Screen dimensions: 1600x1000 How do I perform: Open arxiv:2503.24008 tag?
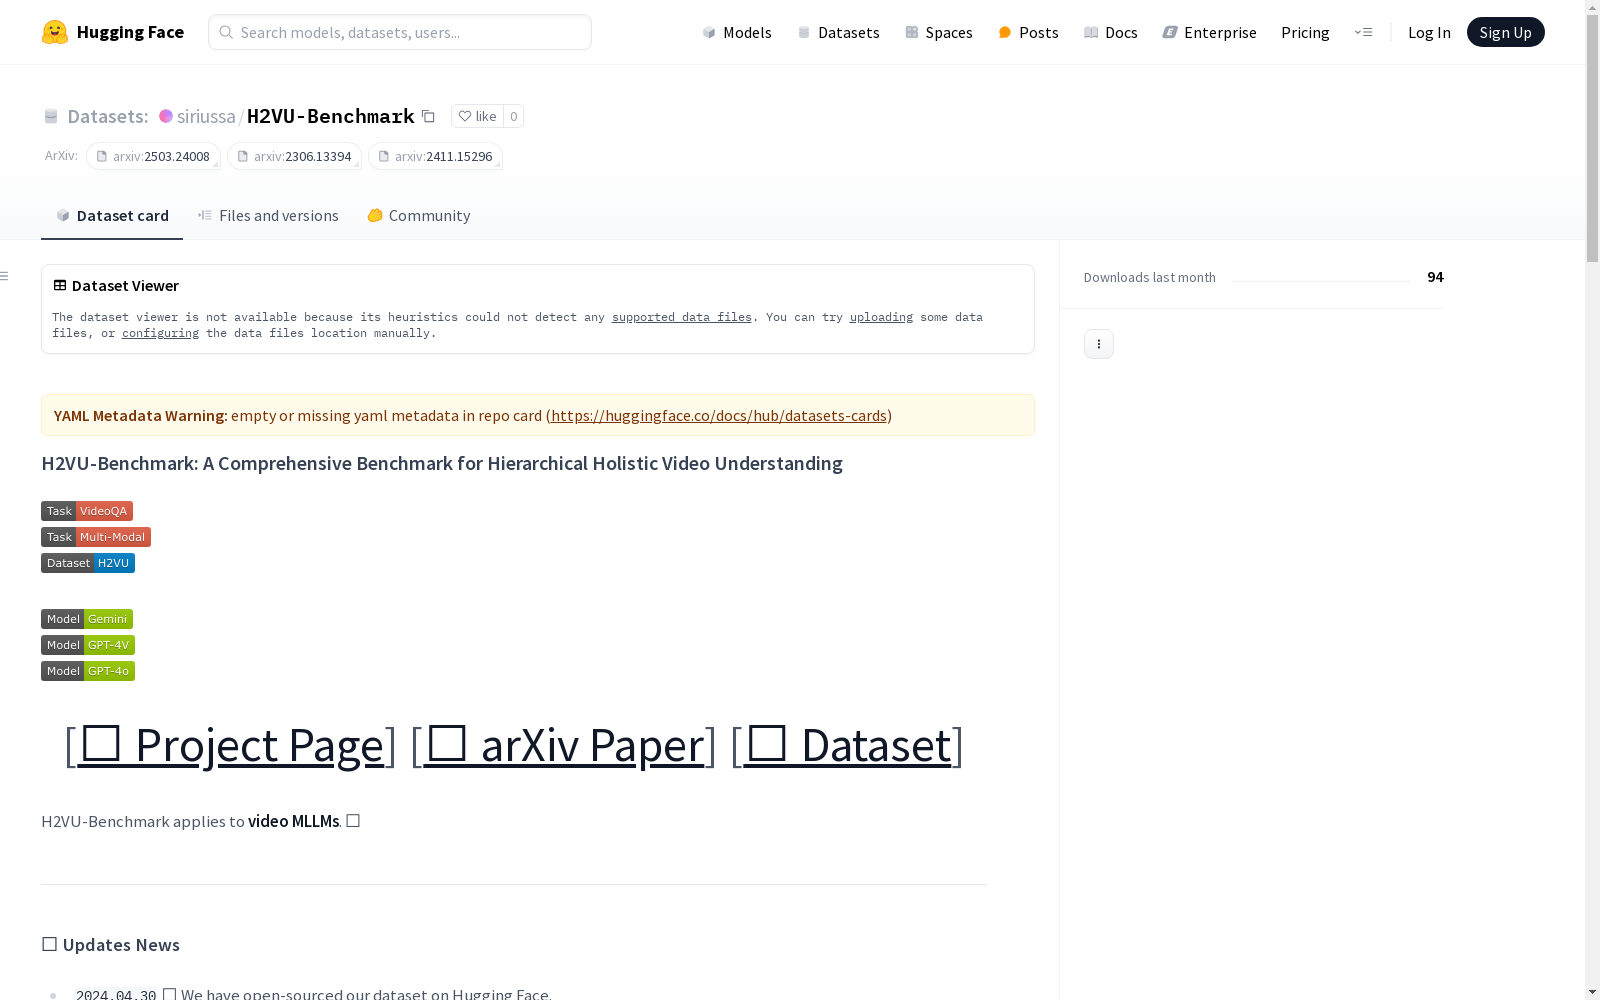153,156
